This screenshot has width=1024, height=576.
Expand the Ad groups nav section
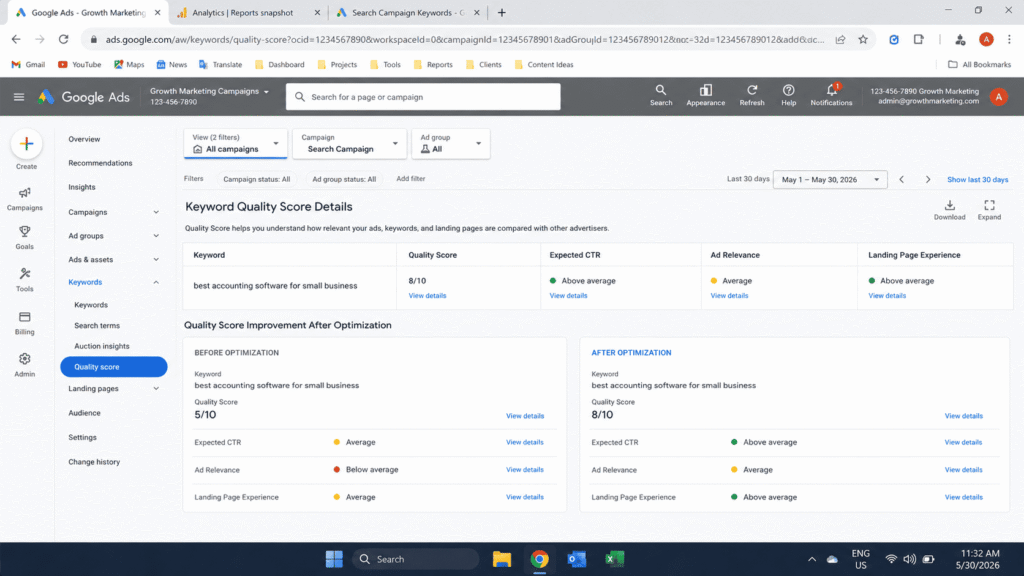click(x=156, y=236)
